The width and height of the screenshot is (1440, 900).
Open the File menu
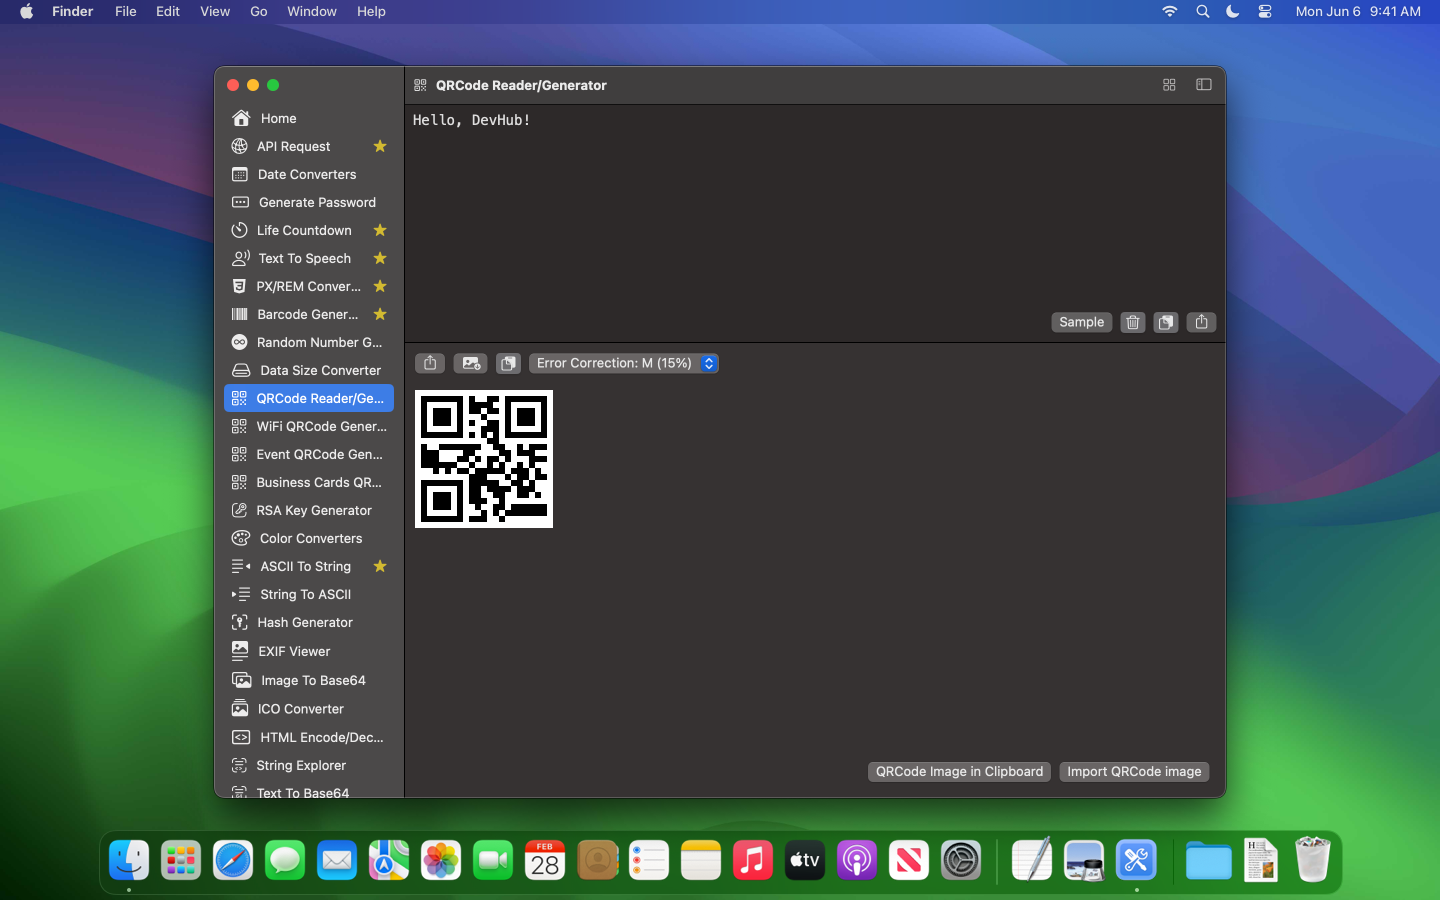[x=126, y=11]
